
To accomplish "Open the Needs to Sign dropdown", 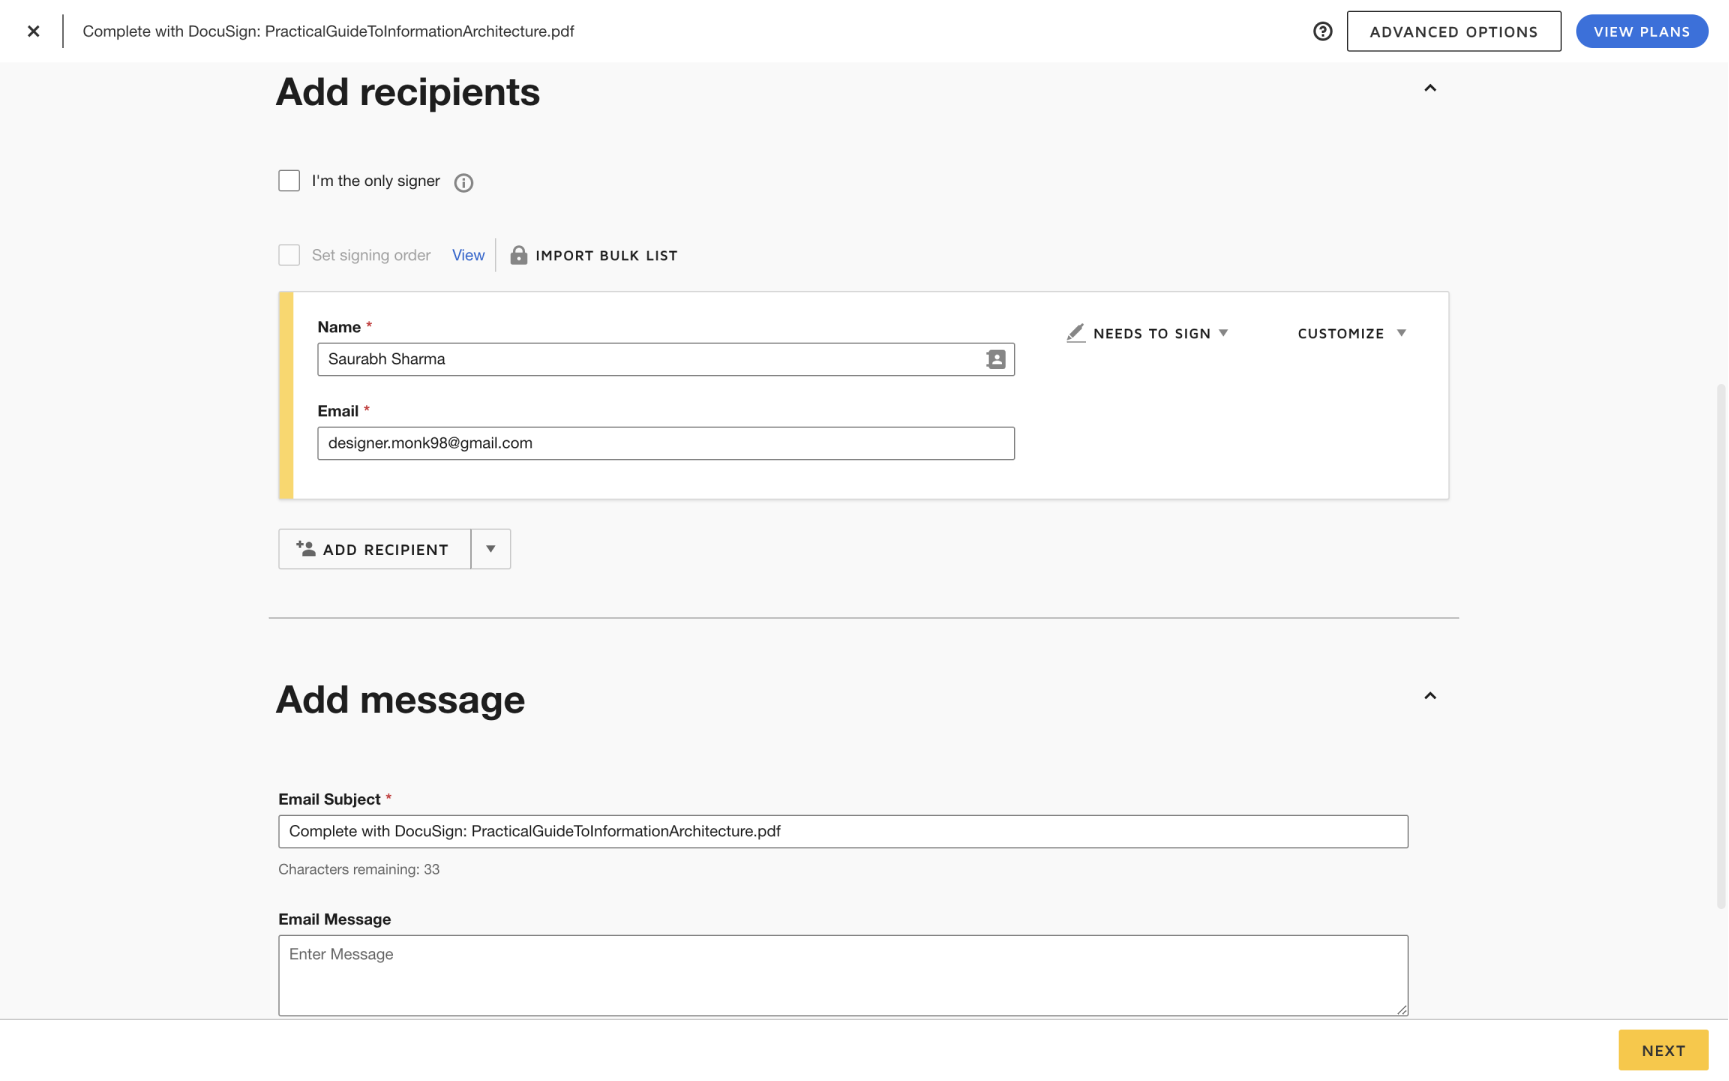I will coord(1160,333).
